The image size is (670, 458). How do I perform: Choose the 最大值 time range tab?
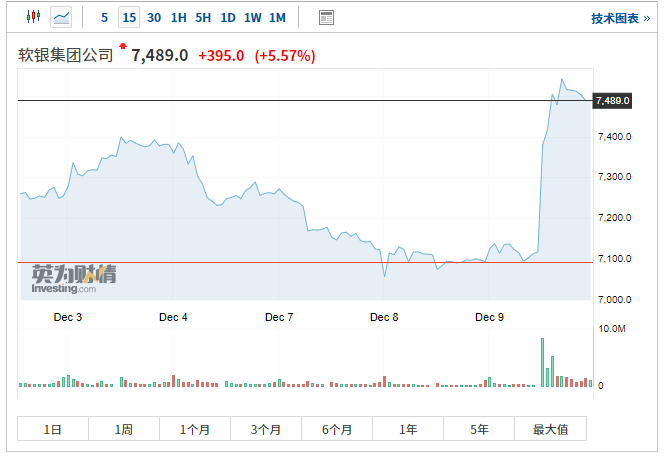tap(550, 429)
